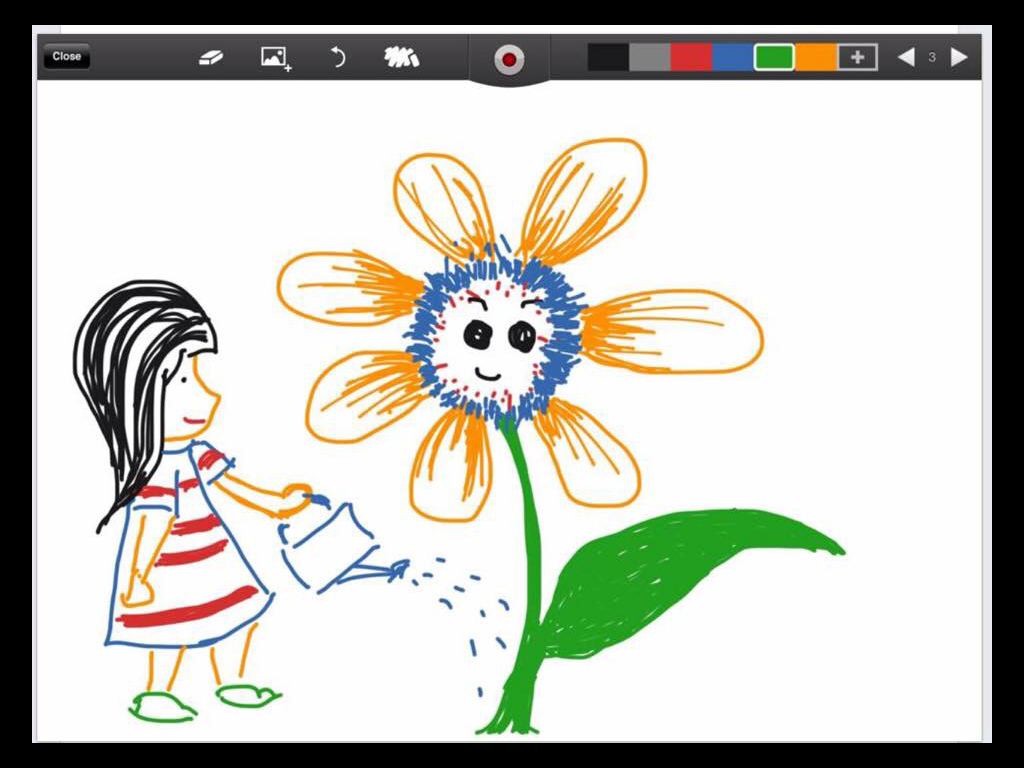Switch to the blue color swatch
Viewport: 1024px width, 768px height.
[732, 57]
